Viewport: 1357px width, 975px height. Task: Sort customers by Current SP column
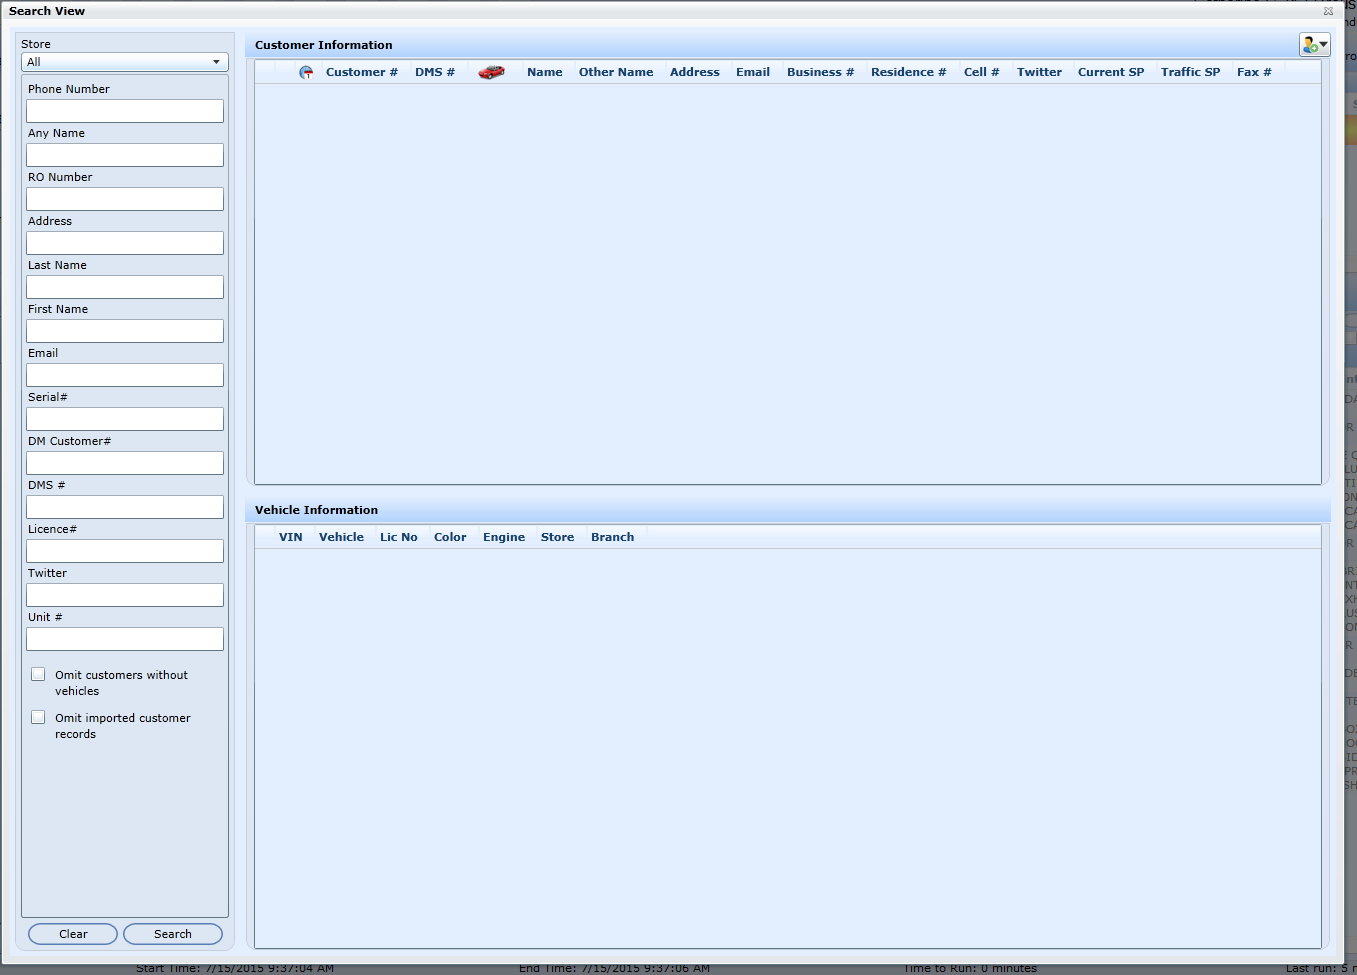click(x=1110, y=72)
